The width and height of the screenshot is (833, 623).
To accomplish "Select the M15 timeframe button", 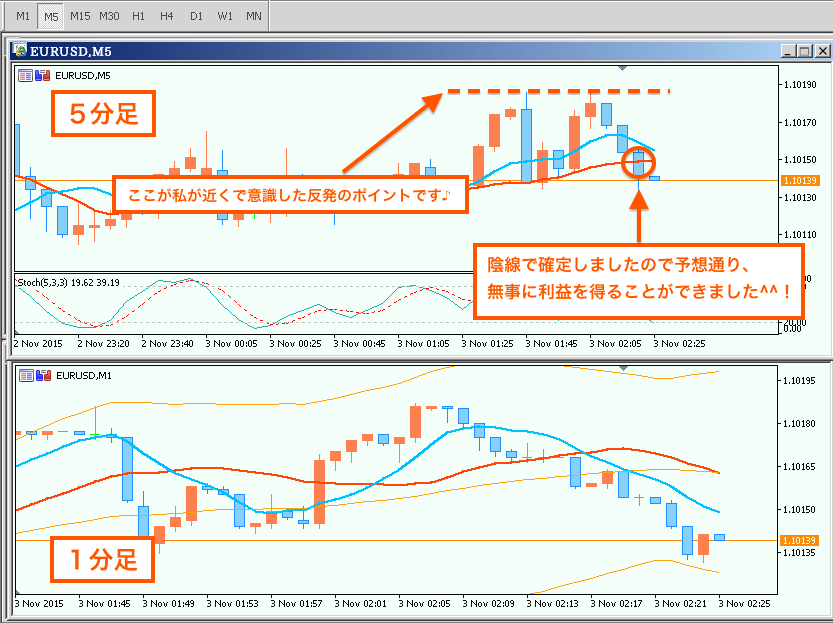I will (x=80, y=16).
